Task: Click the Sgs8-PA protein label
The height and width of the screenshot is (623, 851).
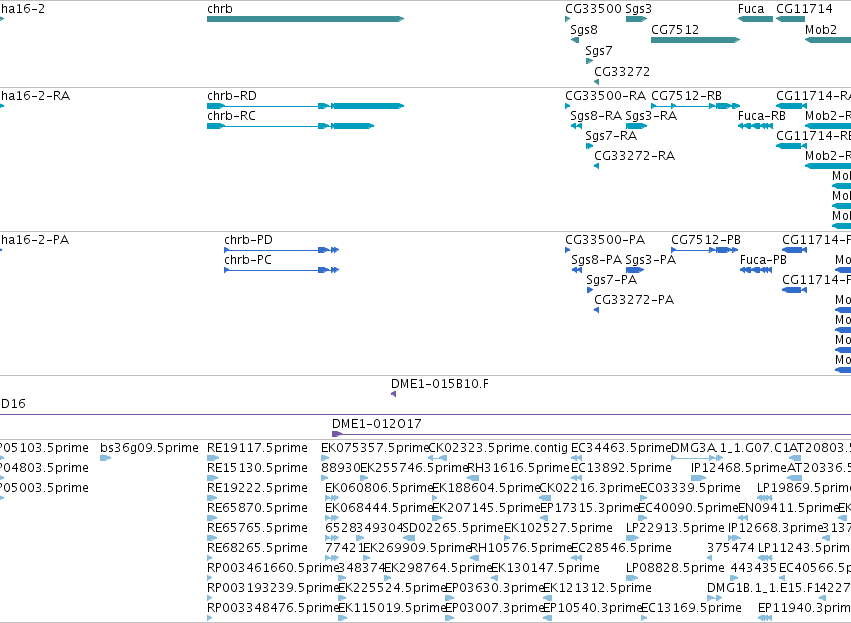Action: pos(596,260)
